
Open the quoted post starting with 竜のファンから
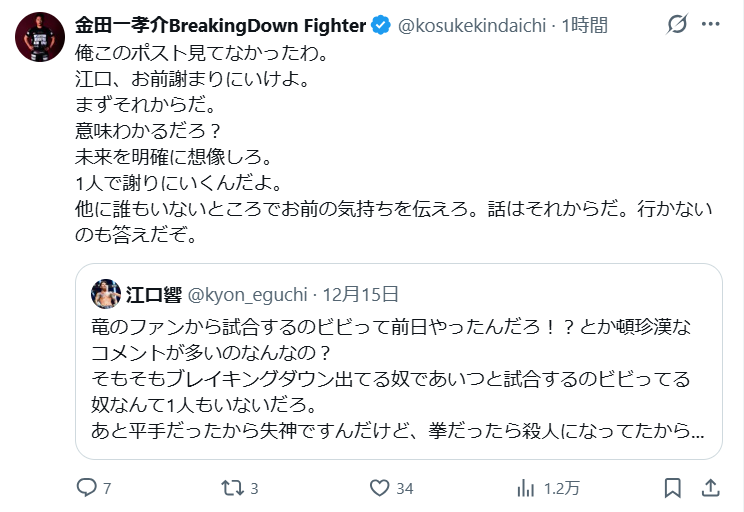[x=398, y=380]
